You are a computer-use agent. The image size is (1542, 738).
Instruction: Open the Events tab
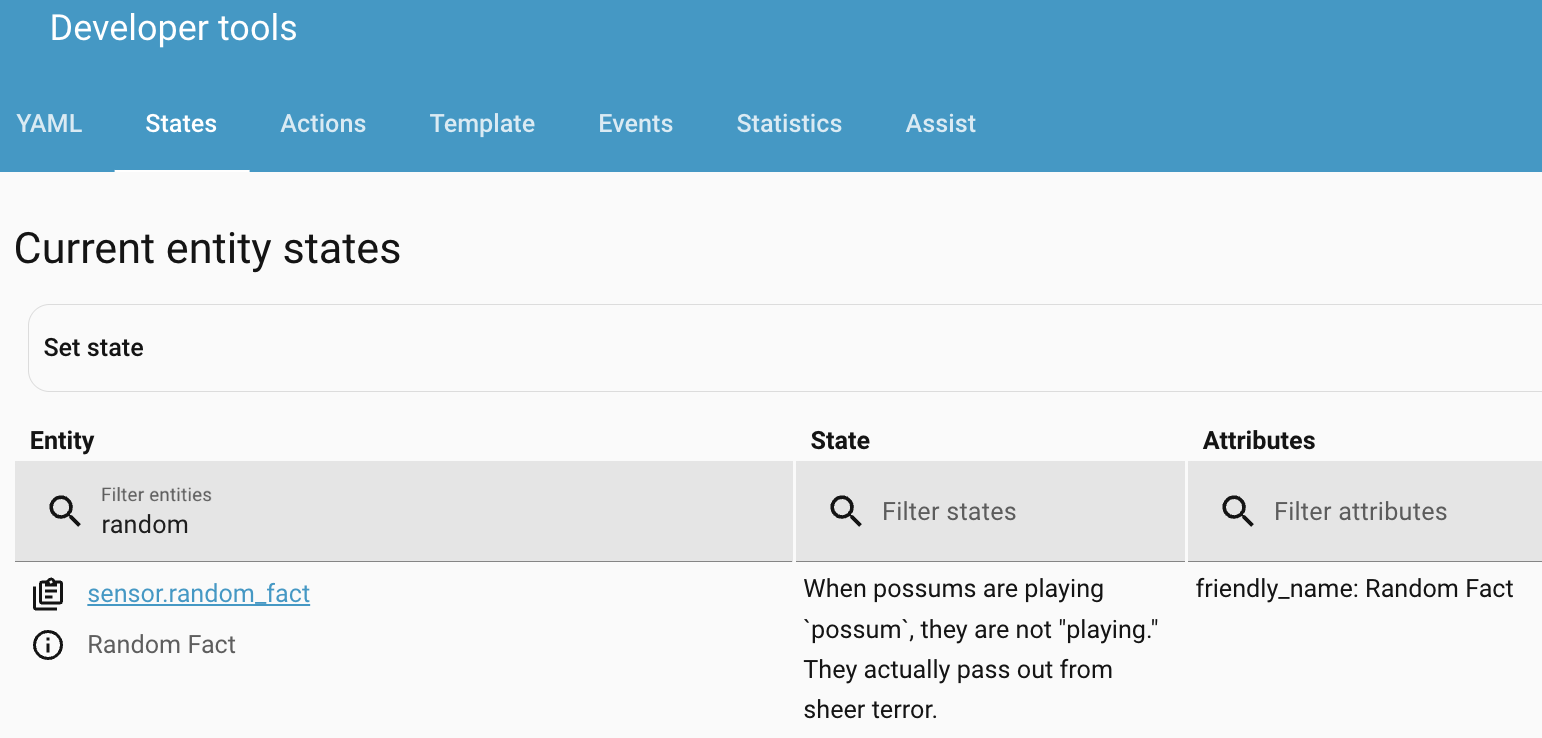click(x=635, y=124)
